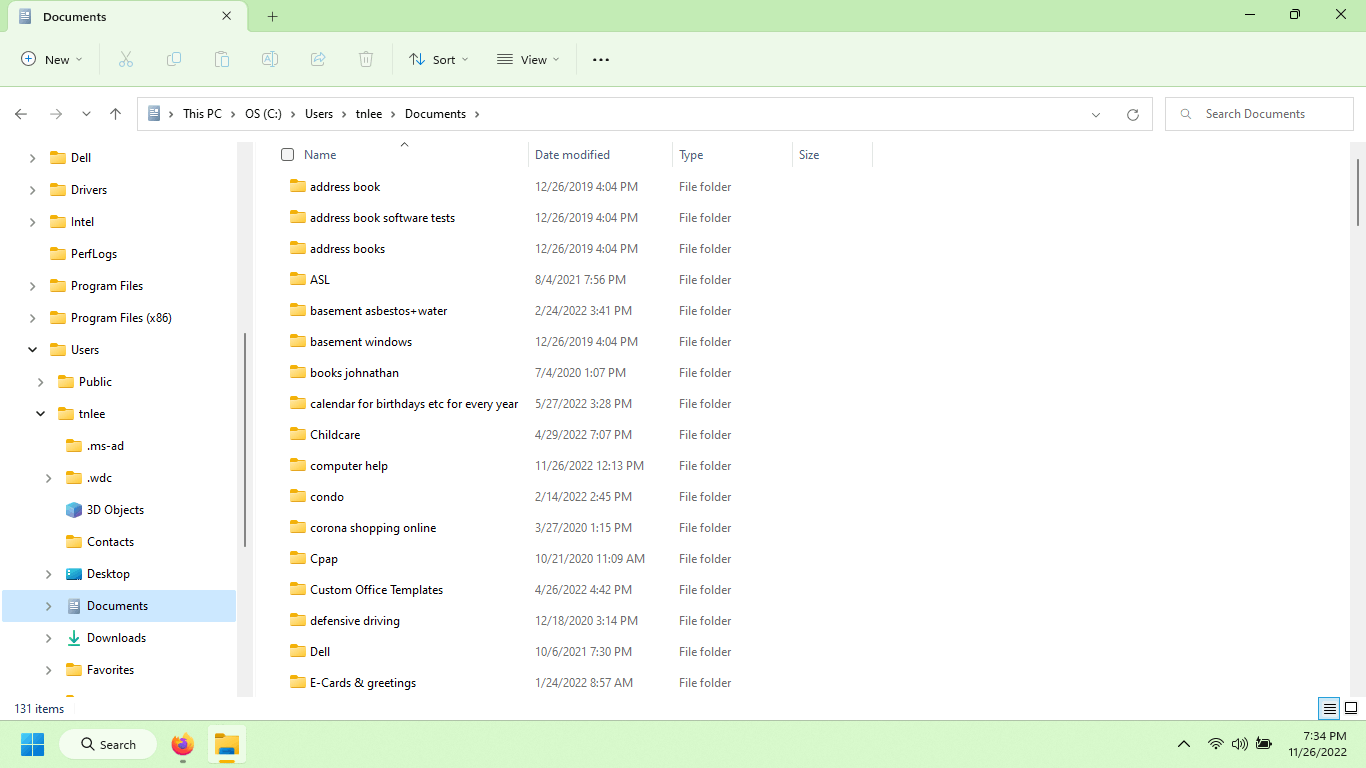1366x768 pixels.
Task: Open the View layout dropdown
Action: coord(528,60)
